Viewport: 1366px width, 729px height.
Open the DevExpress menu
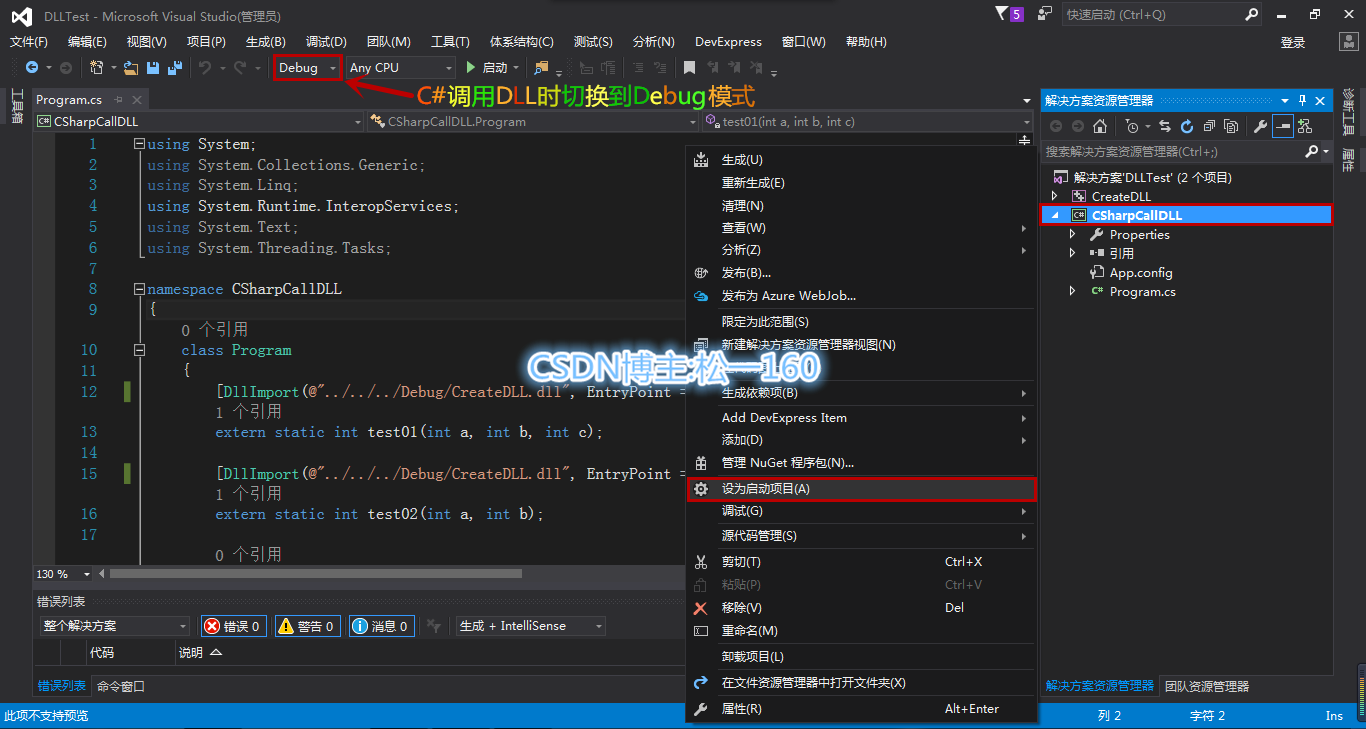728,41
